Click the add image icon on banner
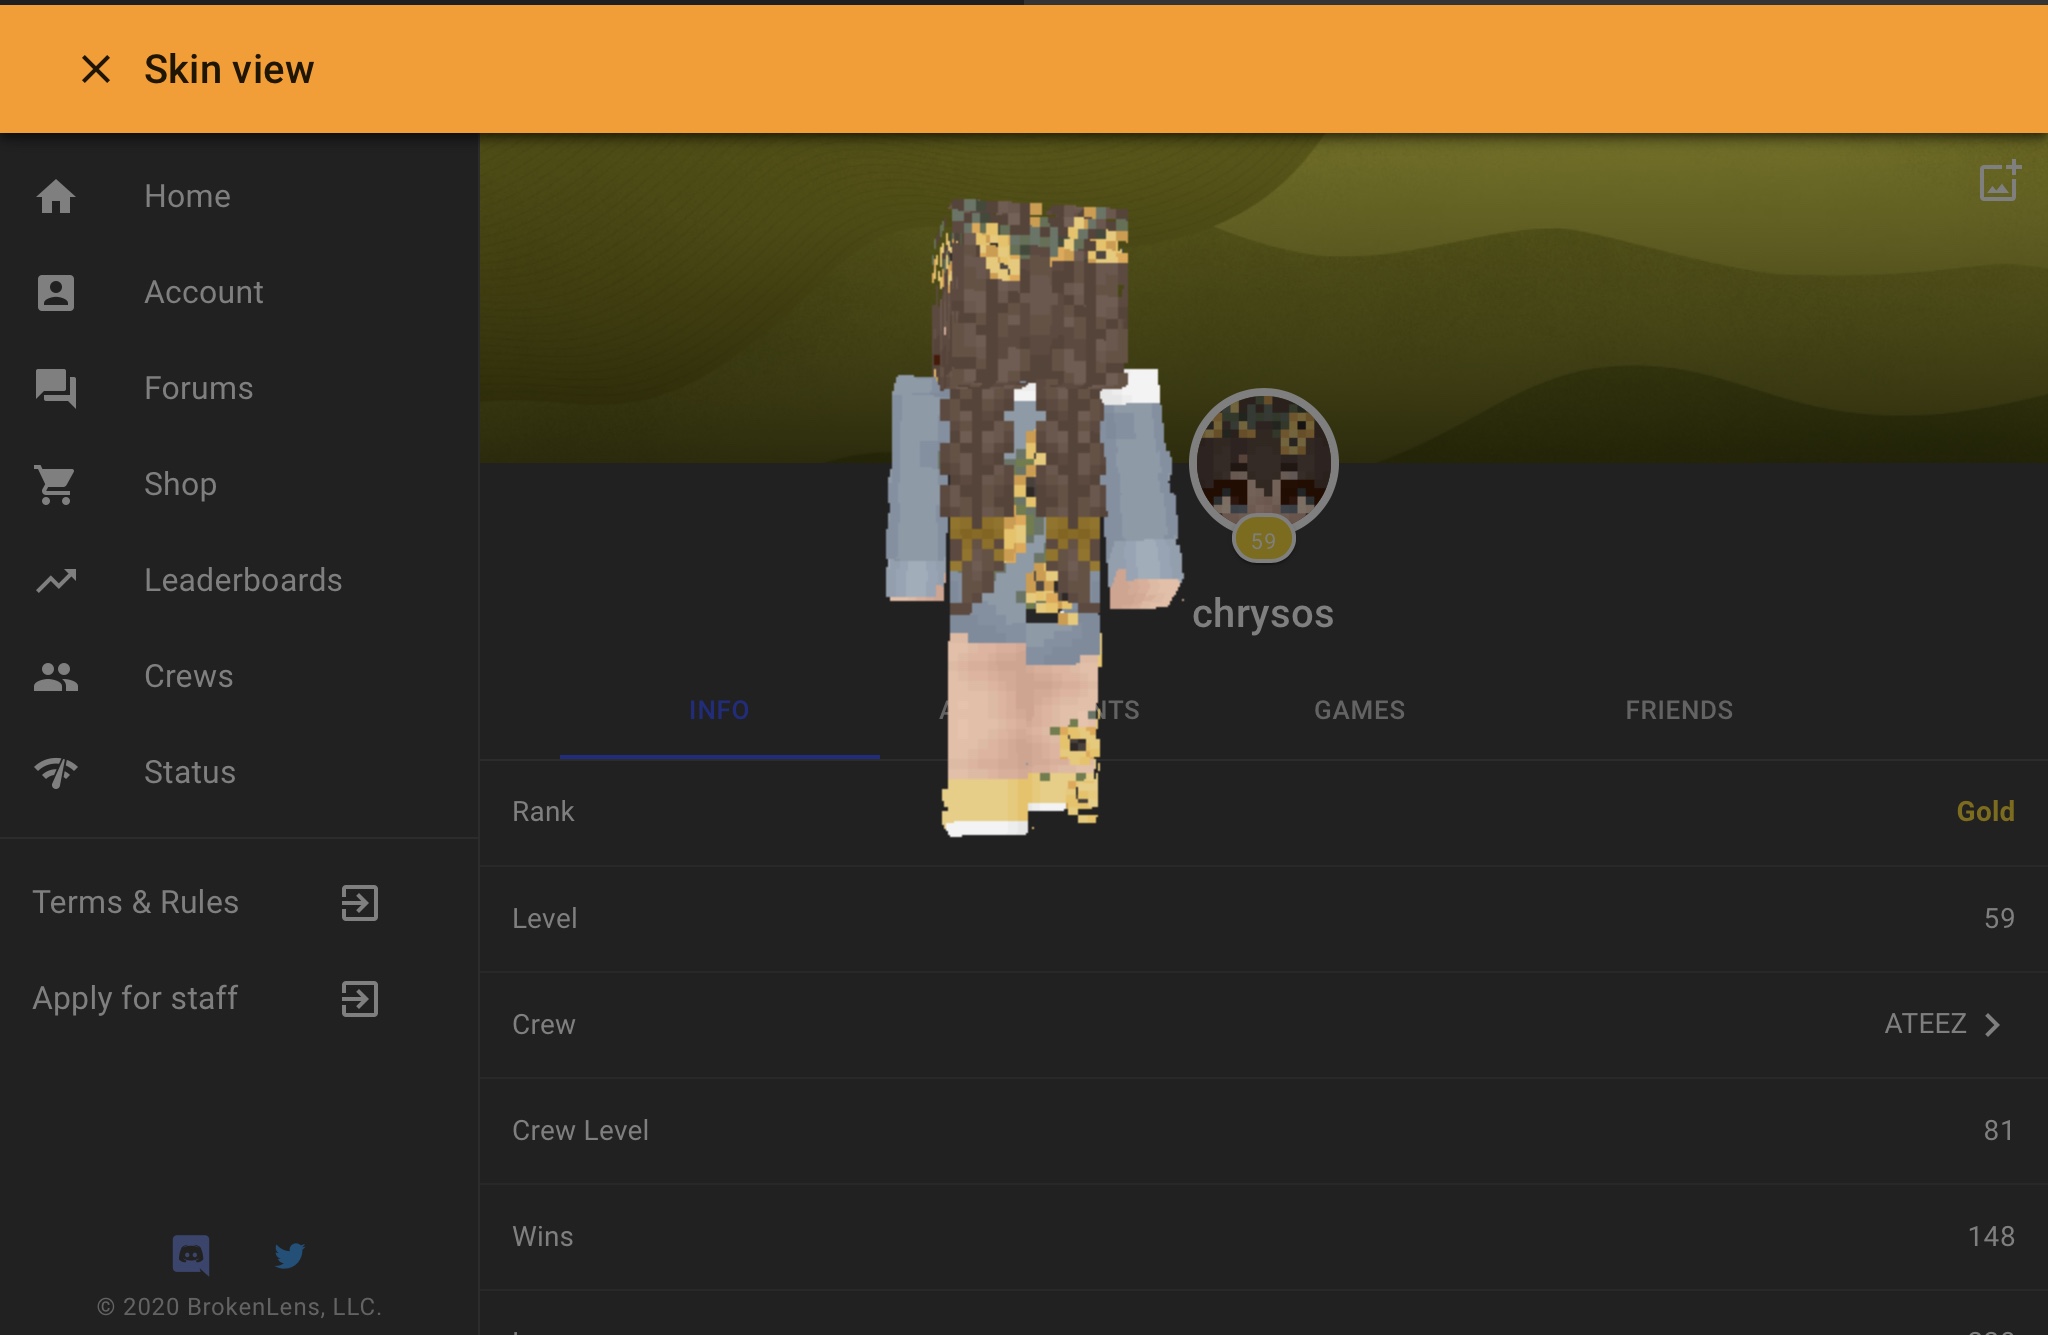The height and width of the screenshot is (1335, 2048). click(x=2000, y=181)
